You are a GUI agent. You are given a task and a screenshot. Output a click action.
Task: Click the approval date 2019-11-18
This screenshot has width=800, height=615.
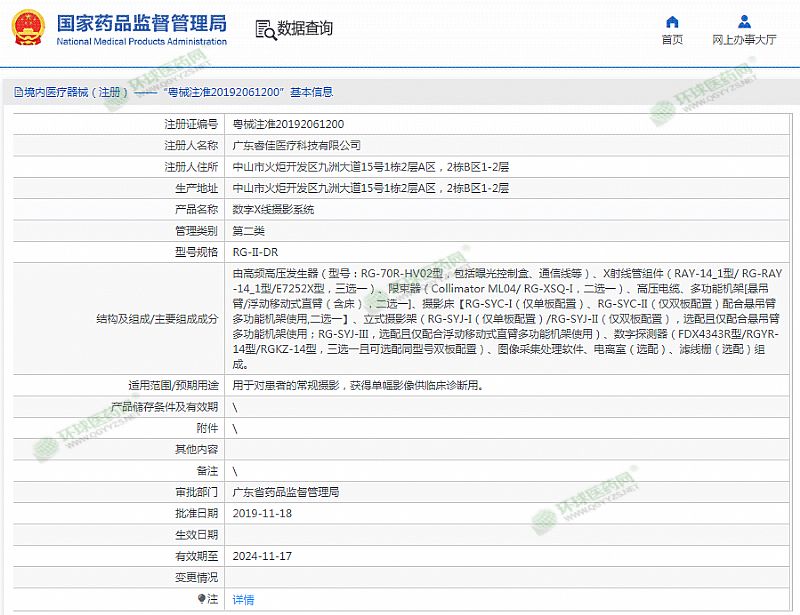262,513
